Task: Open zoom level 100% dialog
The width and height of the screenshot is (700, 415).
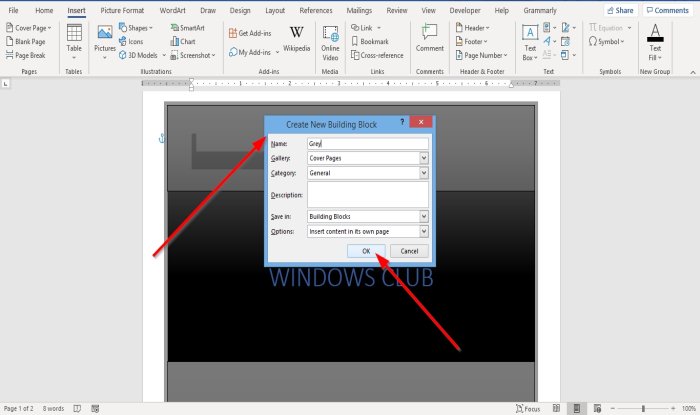Action: click(x=688, y=408)
